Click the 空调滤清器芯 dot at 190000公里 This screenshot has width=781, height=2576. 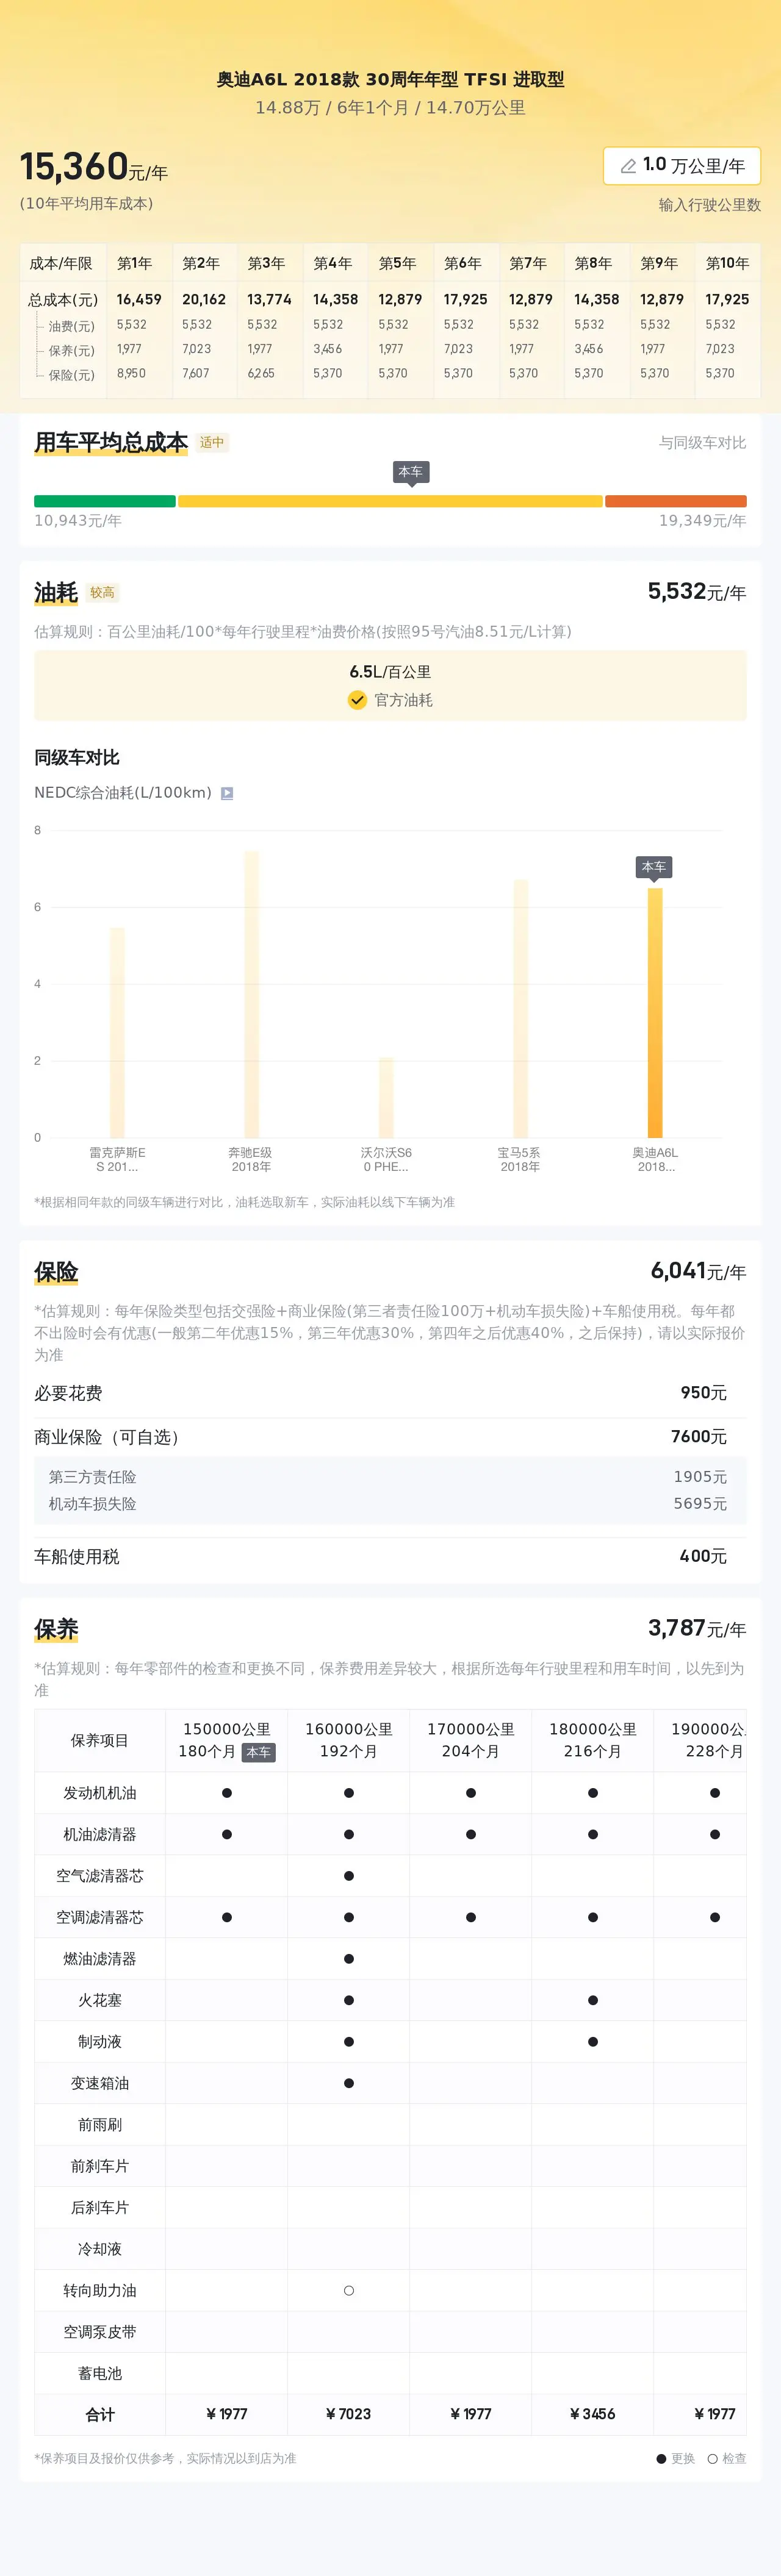tap(715, 1917)
